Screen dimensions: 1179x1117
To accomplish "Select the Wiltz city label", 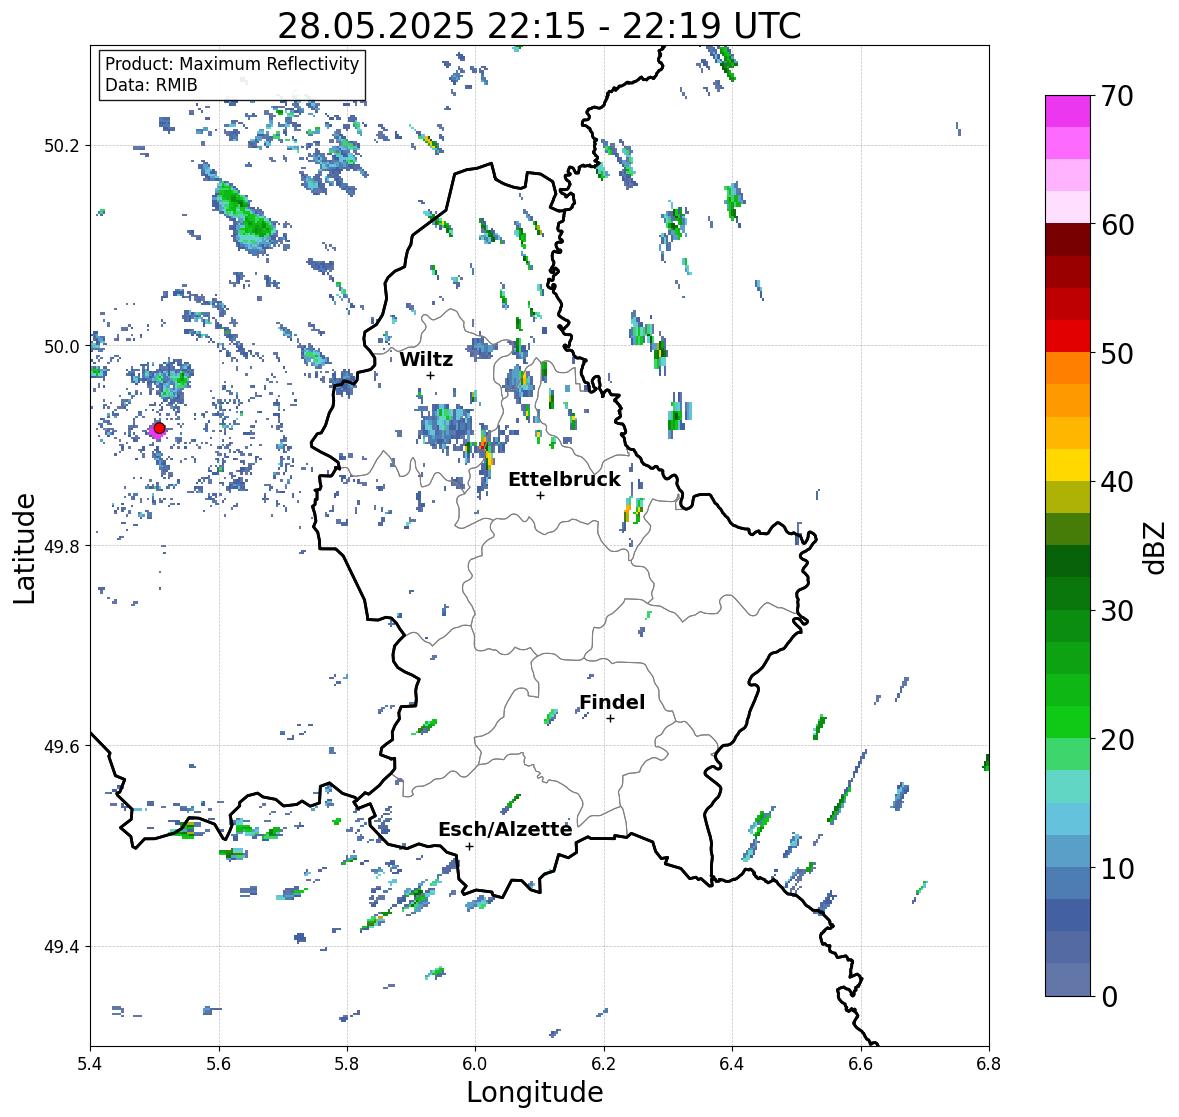I will pos(426,359).
